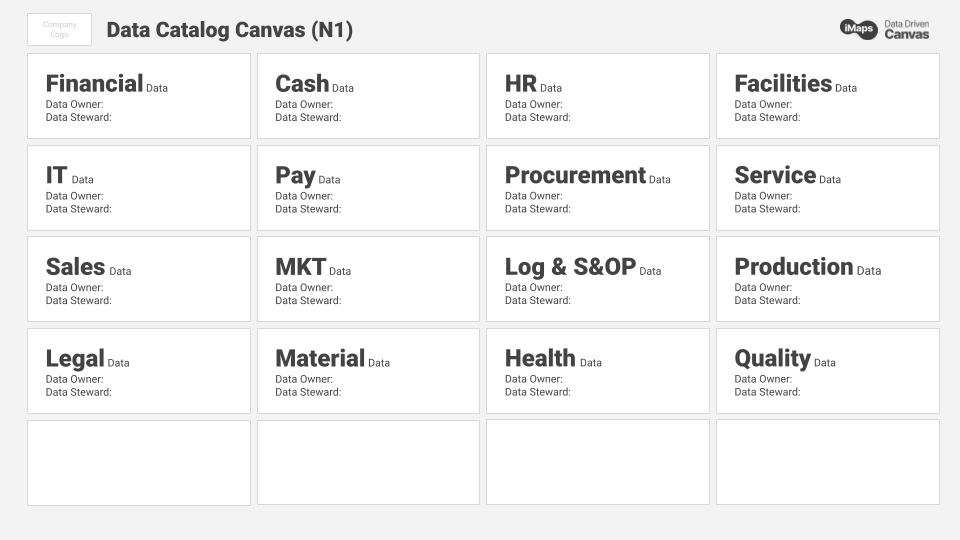Viewport: 960px width, 540px height.
Task: Open the Facilities Data card
Action: point(827,96)
